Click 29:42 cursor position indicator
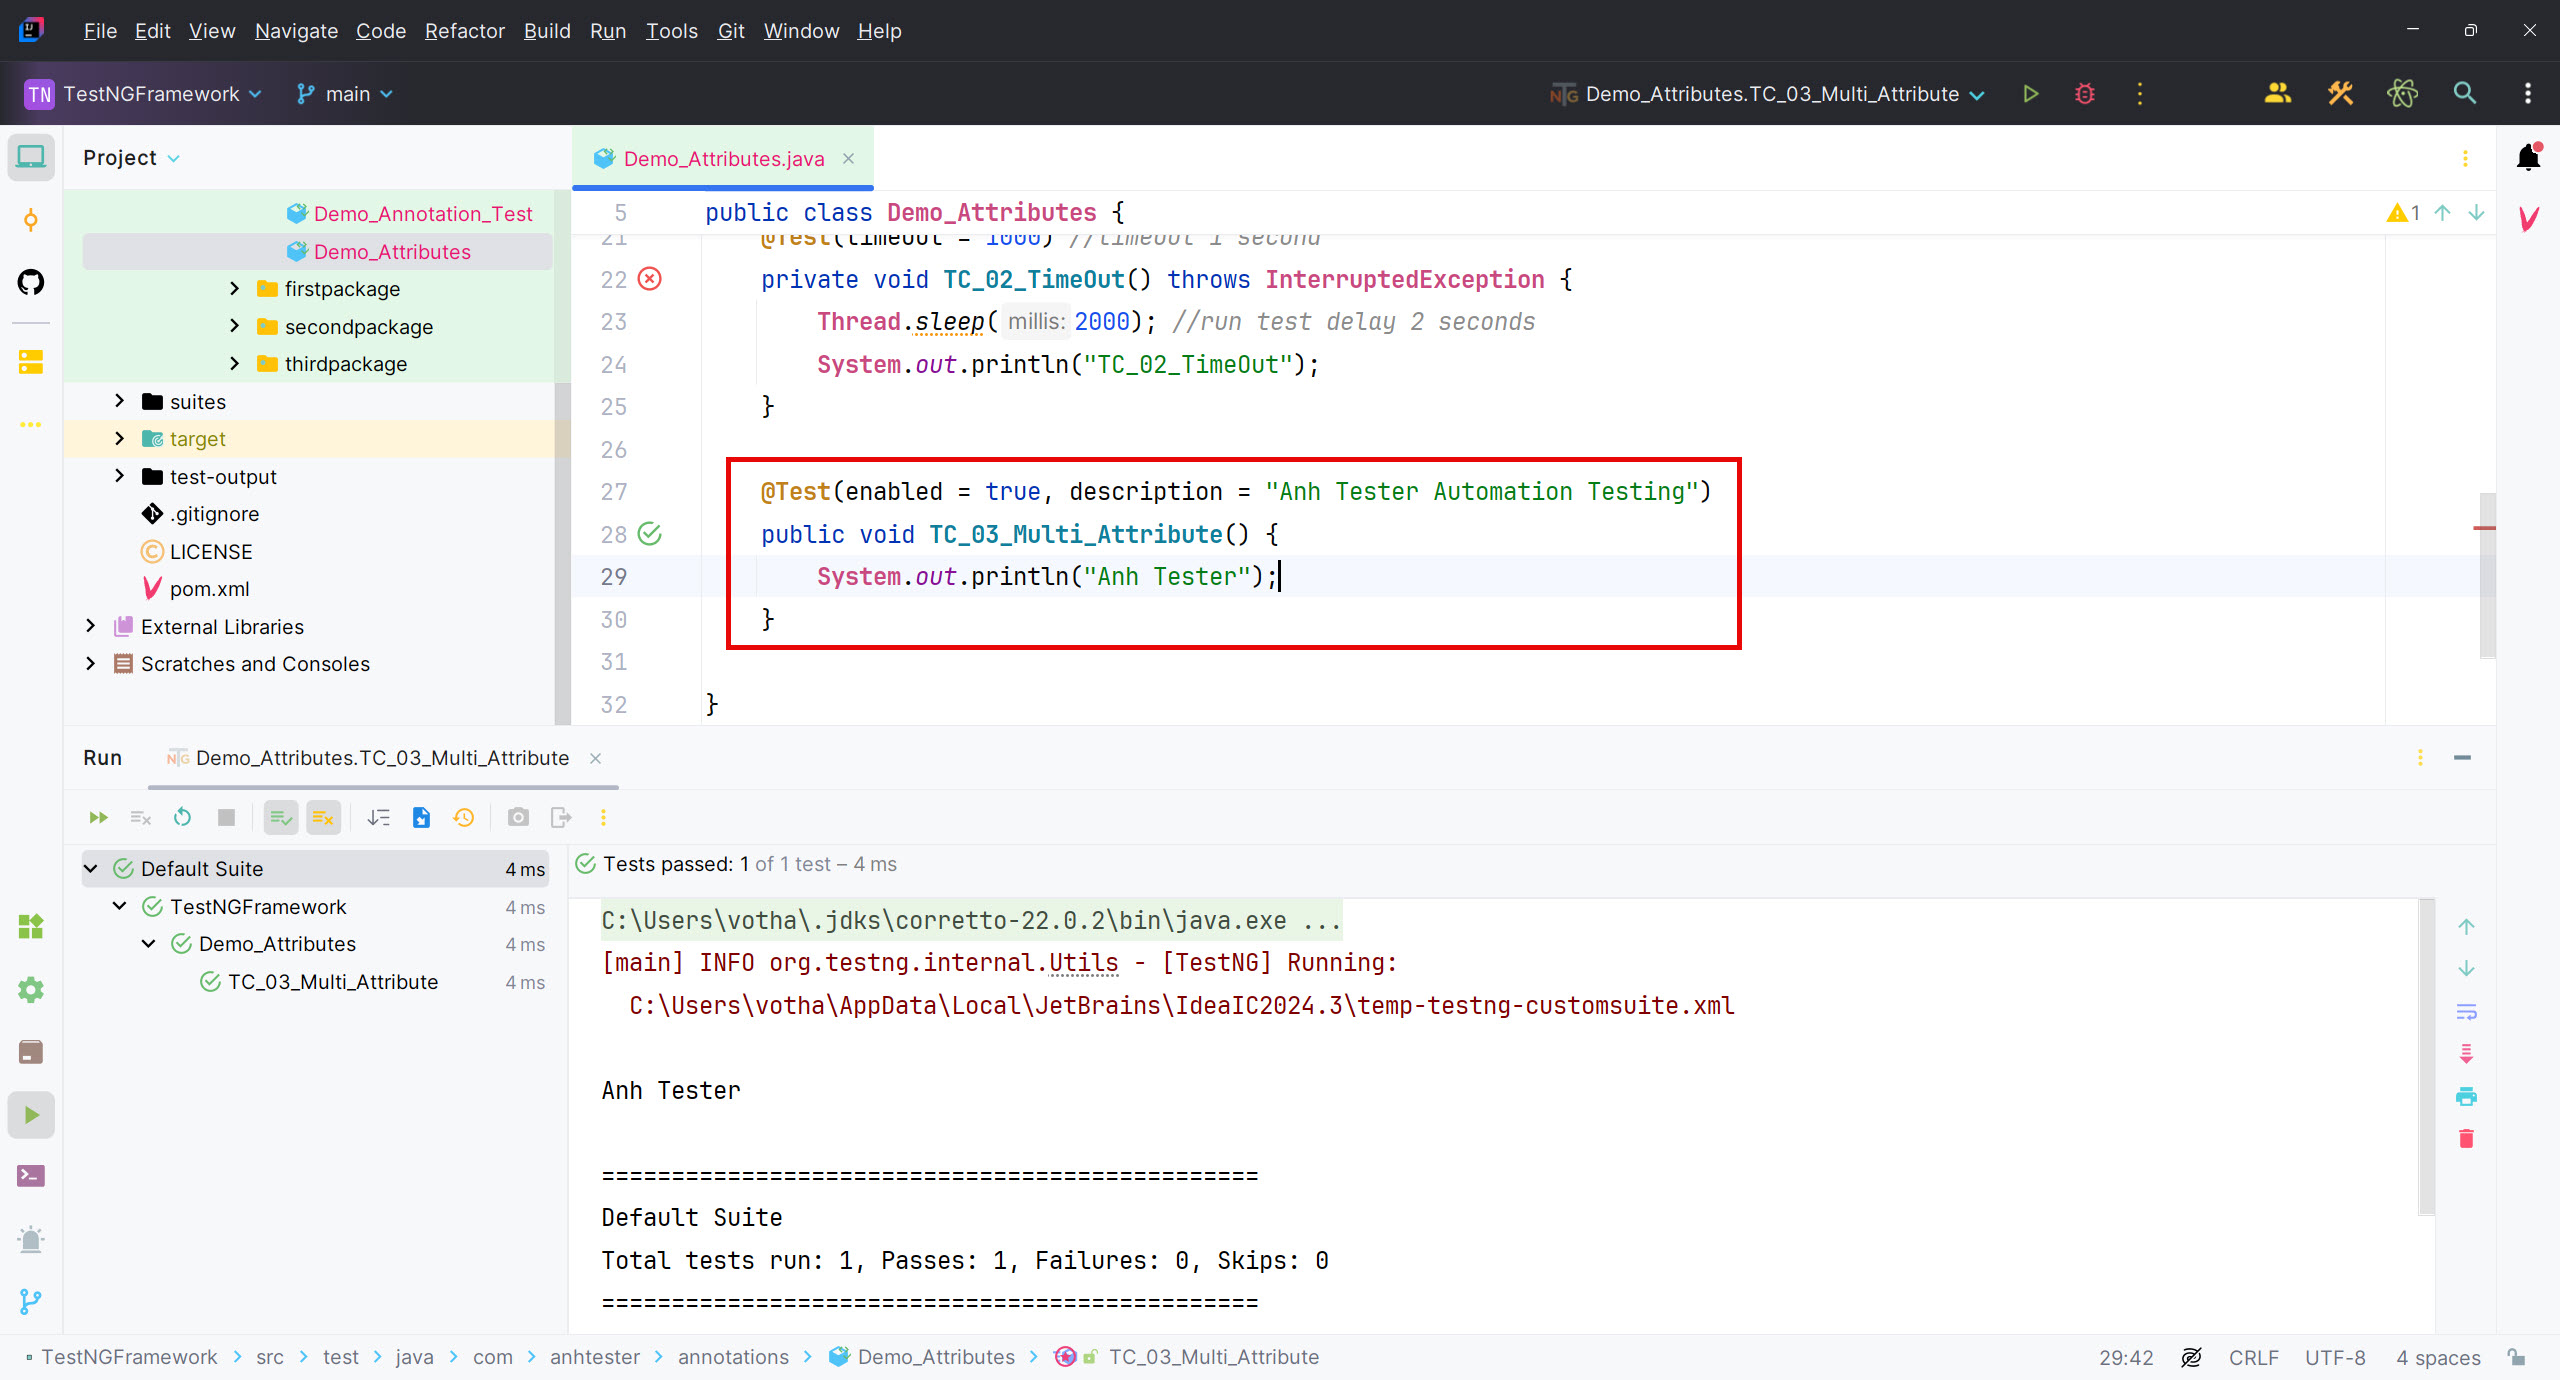Screen dimensions: 2560x1380 pos(2126,1357)
